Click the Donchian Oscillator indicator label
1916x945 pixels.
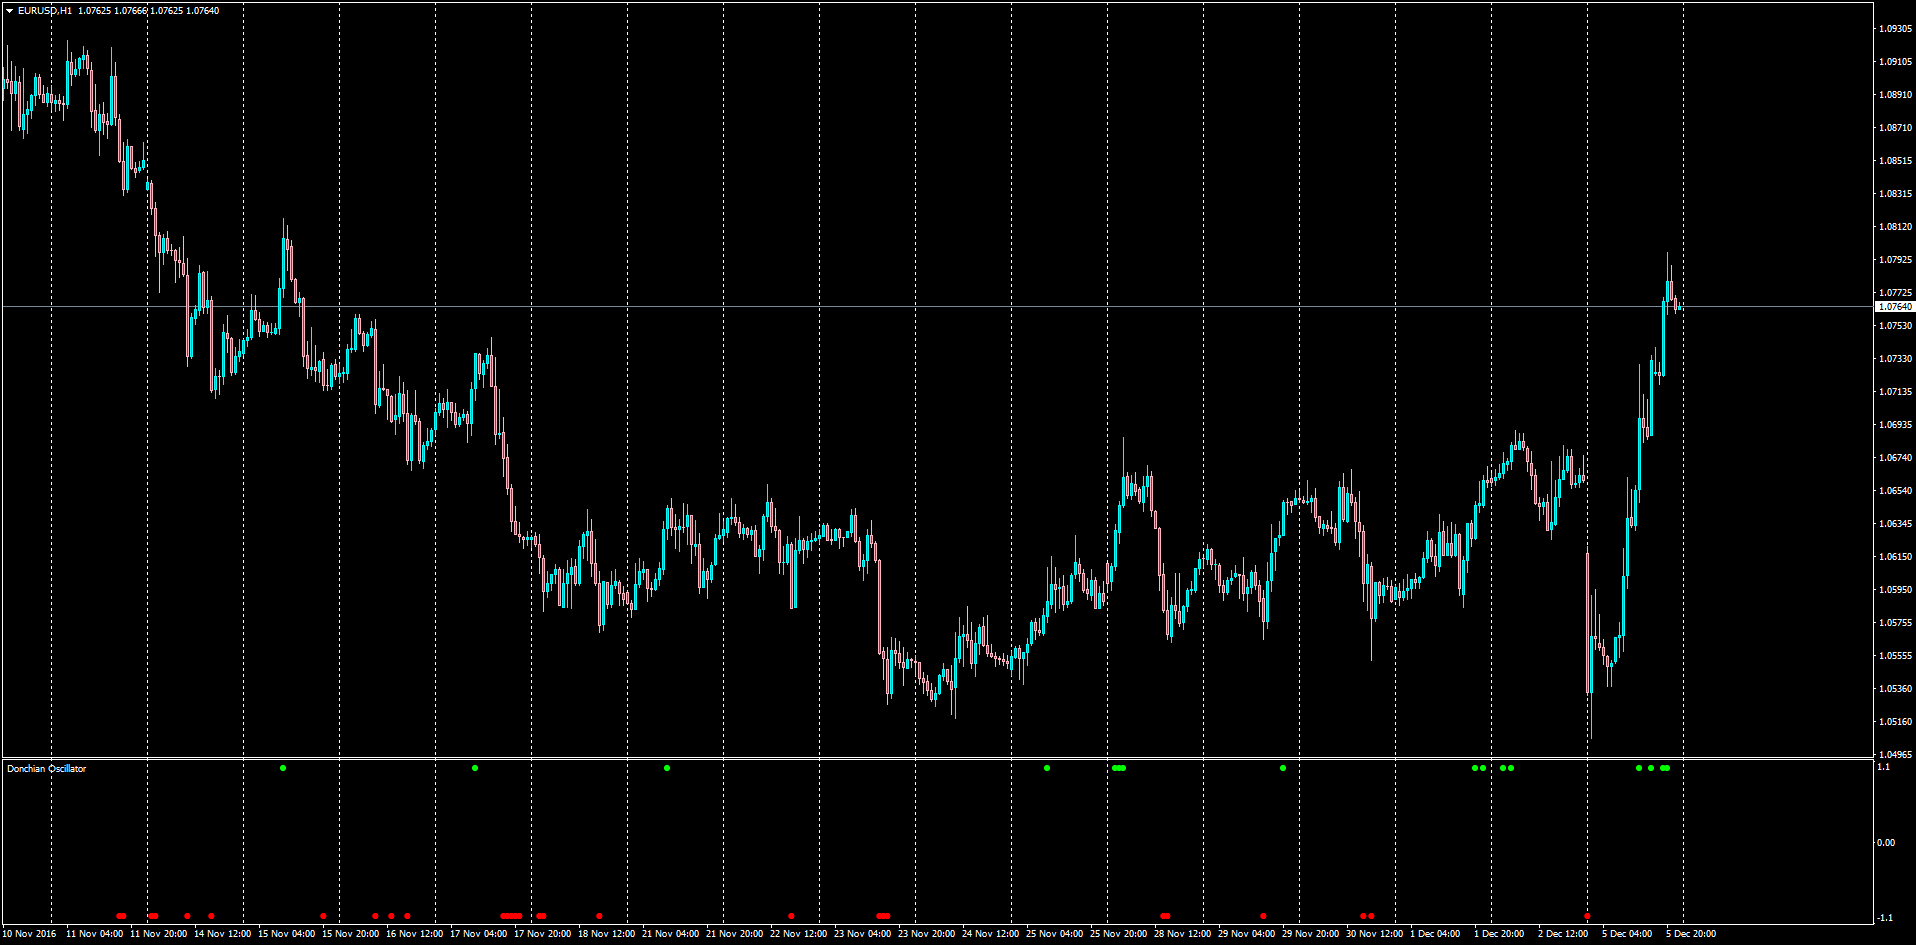tap(47, 769)
